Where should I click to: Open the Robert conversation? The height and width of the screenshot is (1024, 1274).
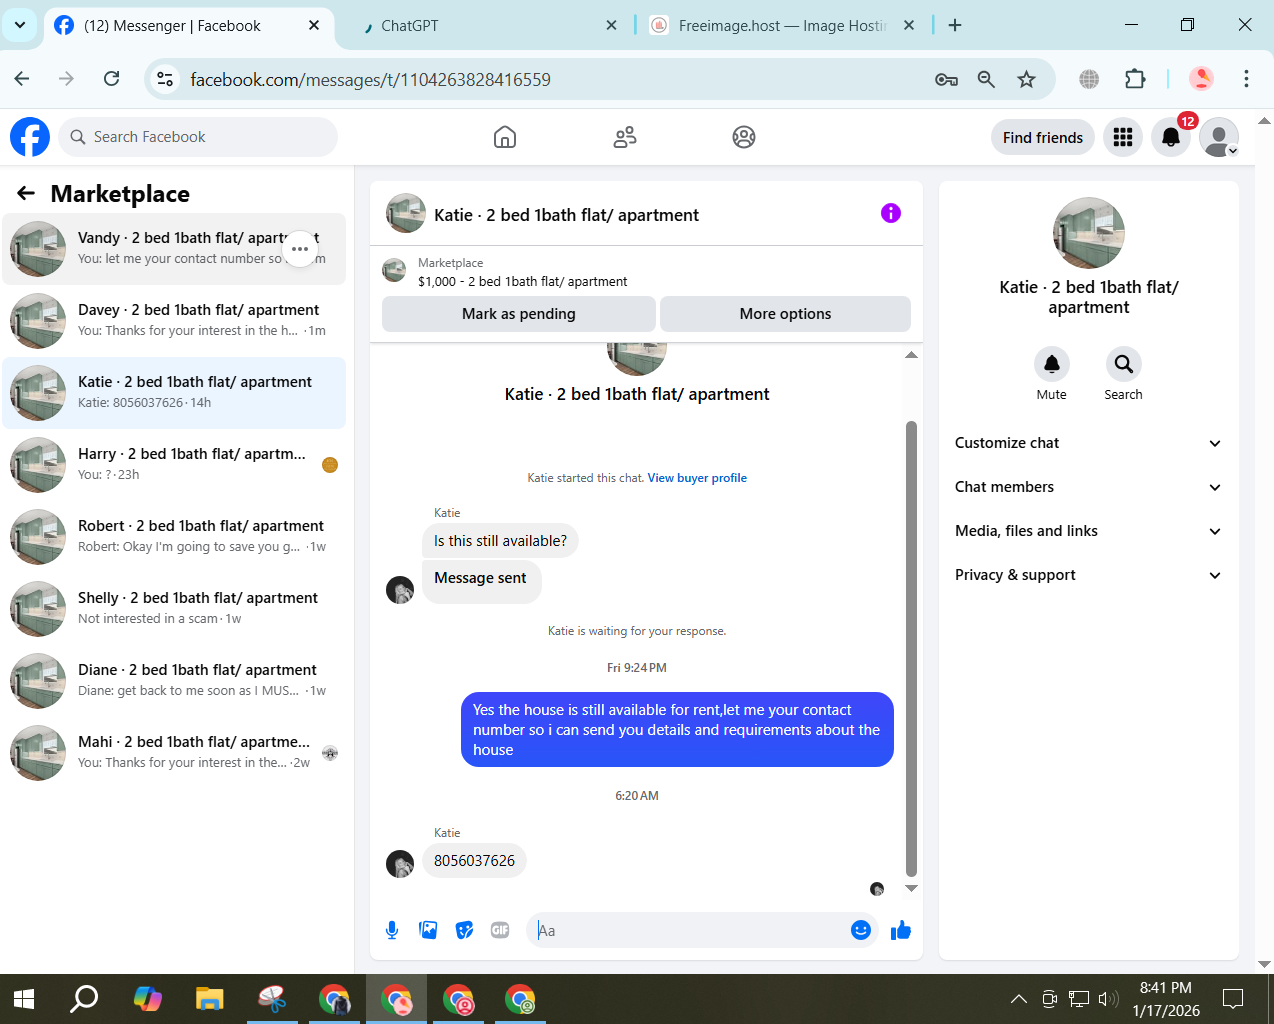[x=174, y=537]
